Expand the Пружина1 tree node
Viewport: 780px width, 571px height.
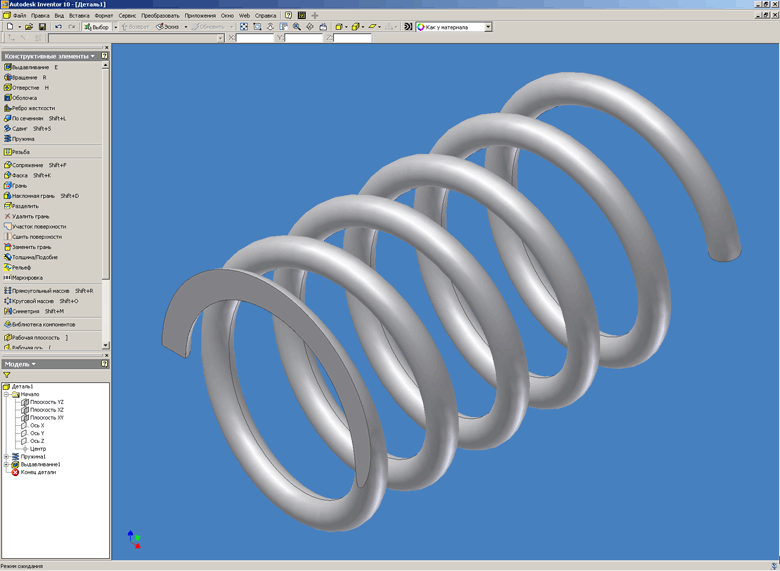click(6, 457)
